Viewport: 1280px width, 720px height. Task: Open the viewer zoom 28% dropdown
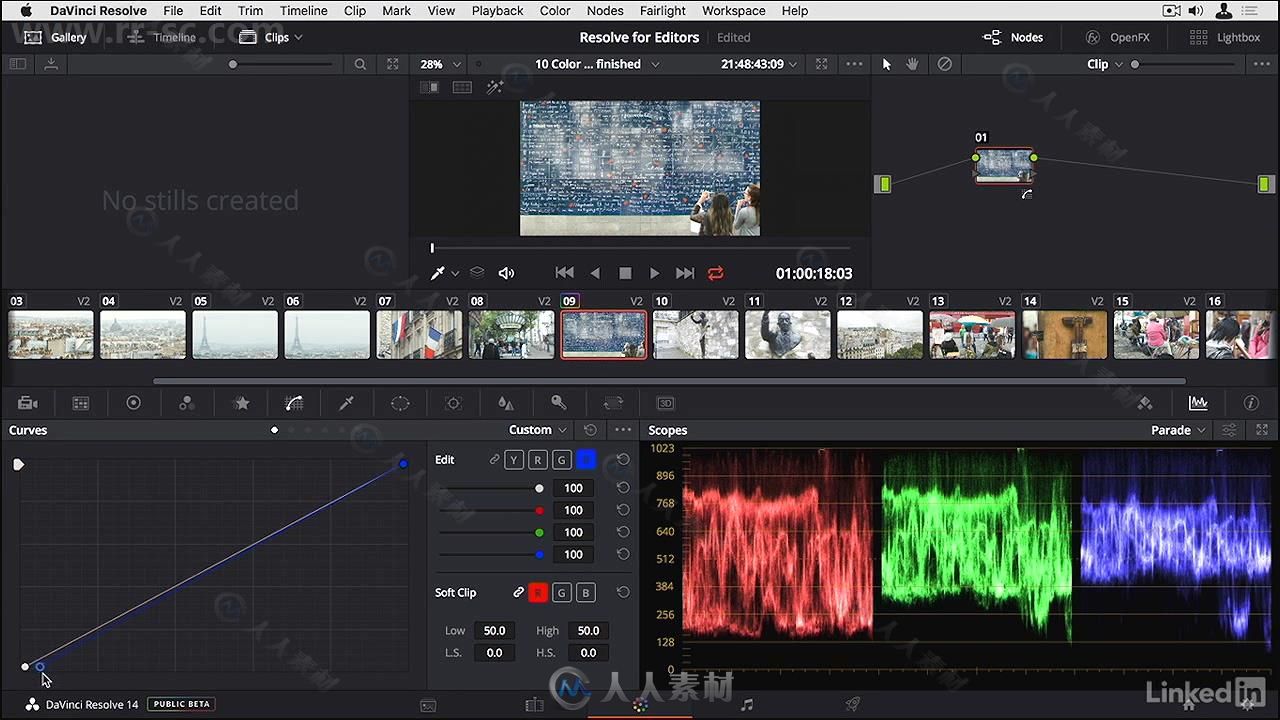pos(441,64)
